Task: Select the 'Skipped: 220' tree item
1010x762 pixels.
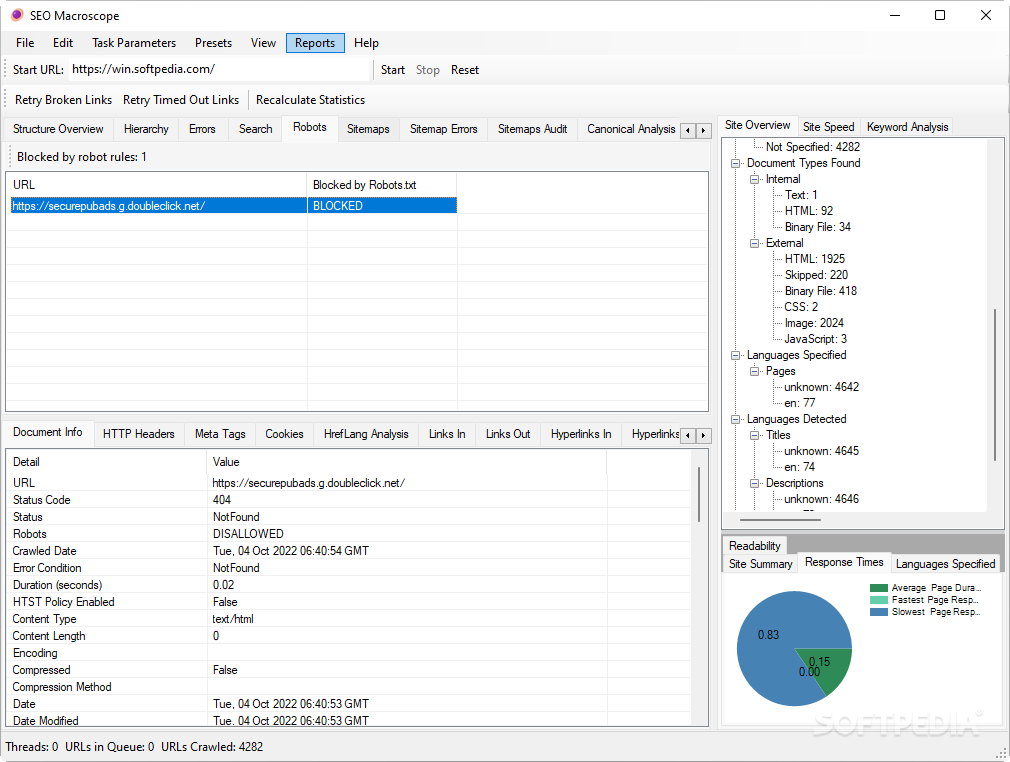Action: (816, 275)
